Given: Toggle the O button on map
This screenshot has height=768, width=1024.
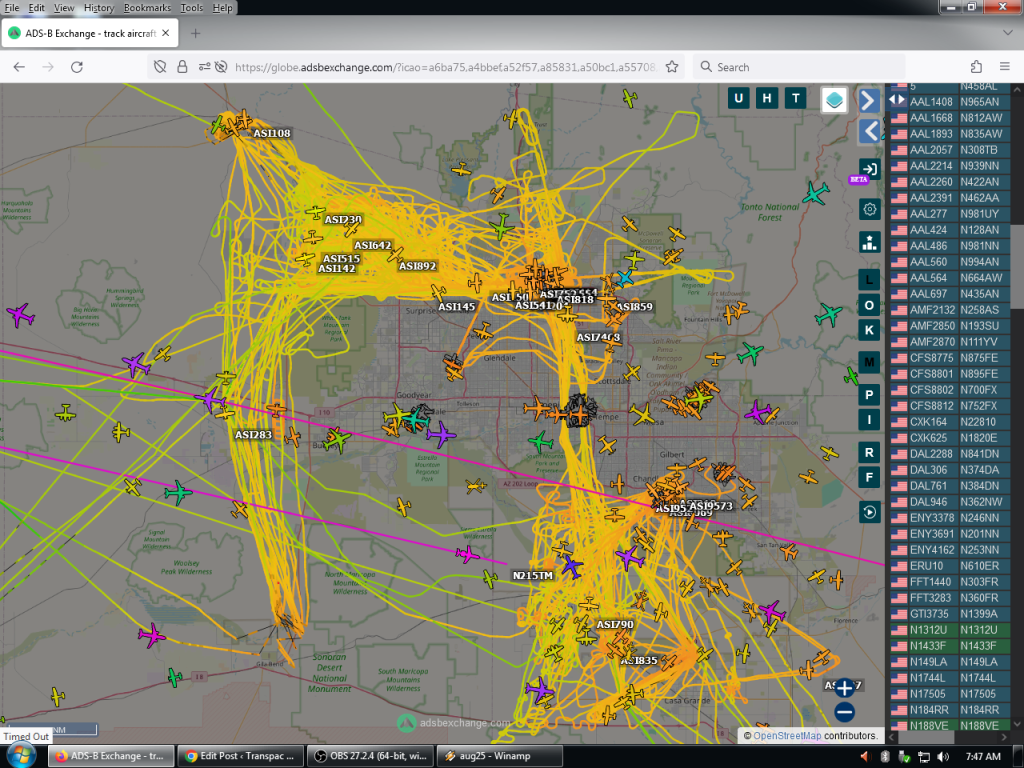Looking at the screenshot, I should pos(869,305).
